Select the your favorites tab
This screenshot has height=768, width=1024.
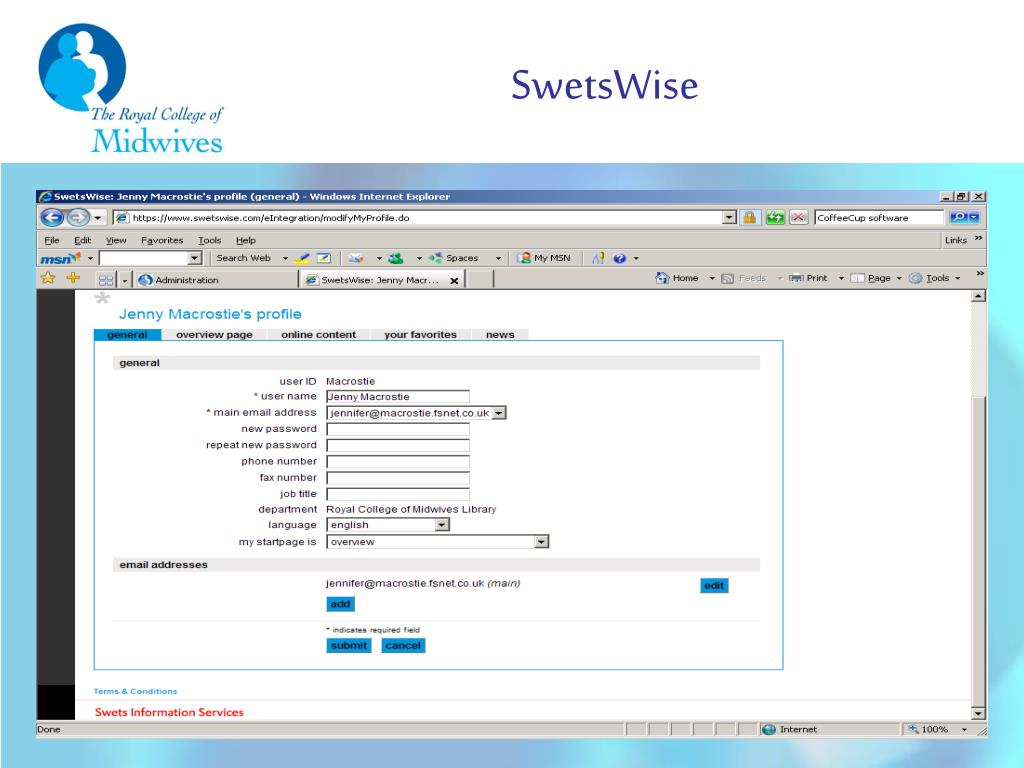tap(421, 334)
